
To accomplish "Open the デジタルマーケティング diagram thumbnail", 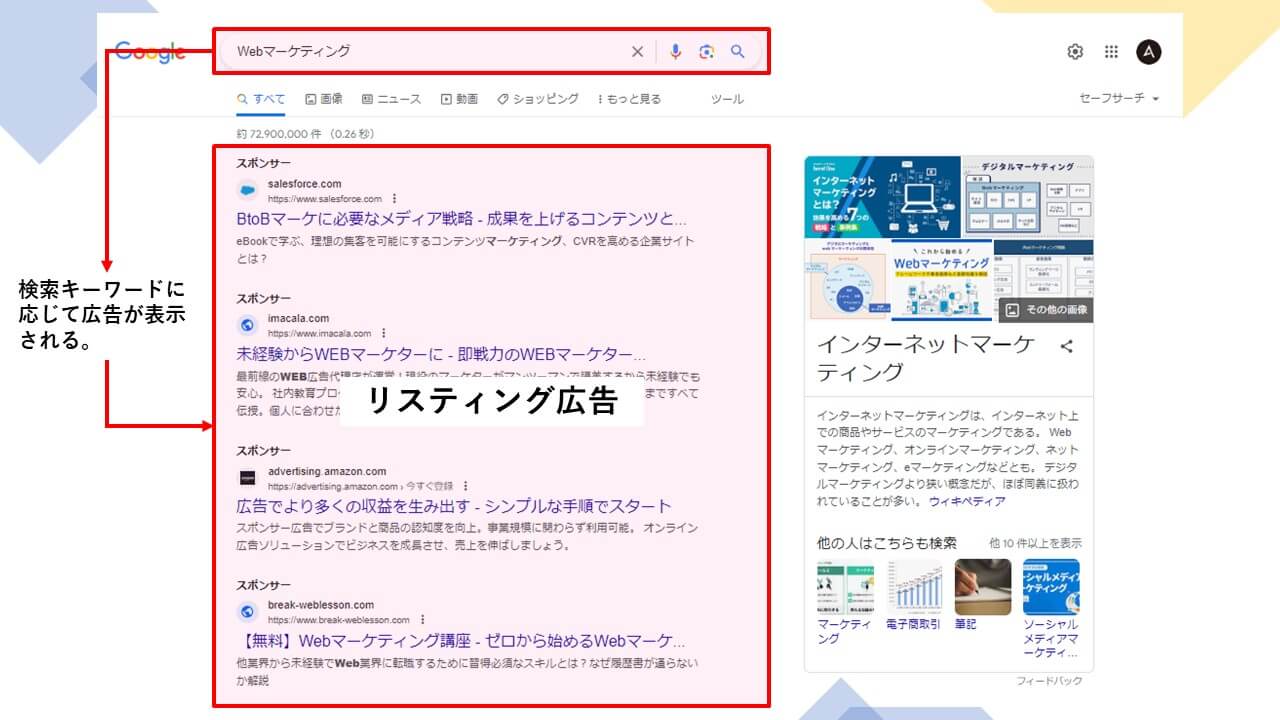I will [x=1028, y=197].
